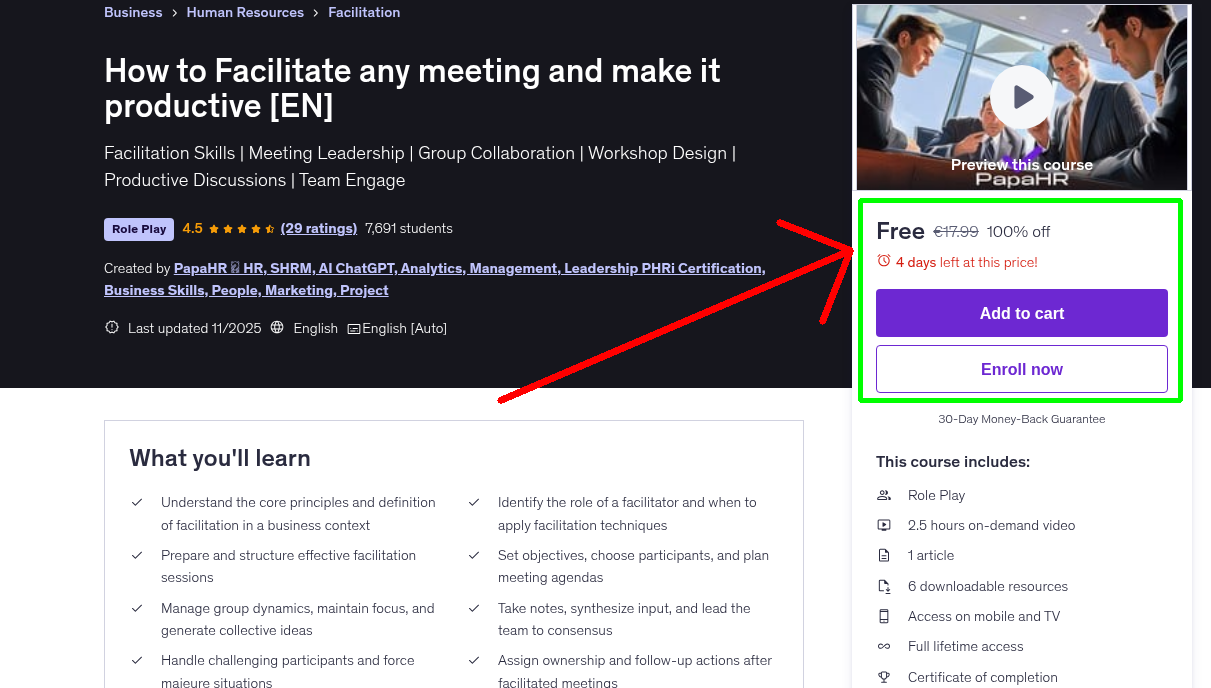Click the downloadable resources icon
The height and width of the screenshot is (688, 1211).
[x=884, y=586]
